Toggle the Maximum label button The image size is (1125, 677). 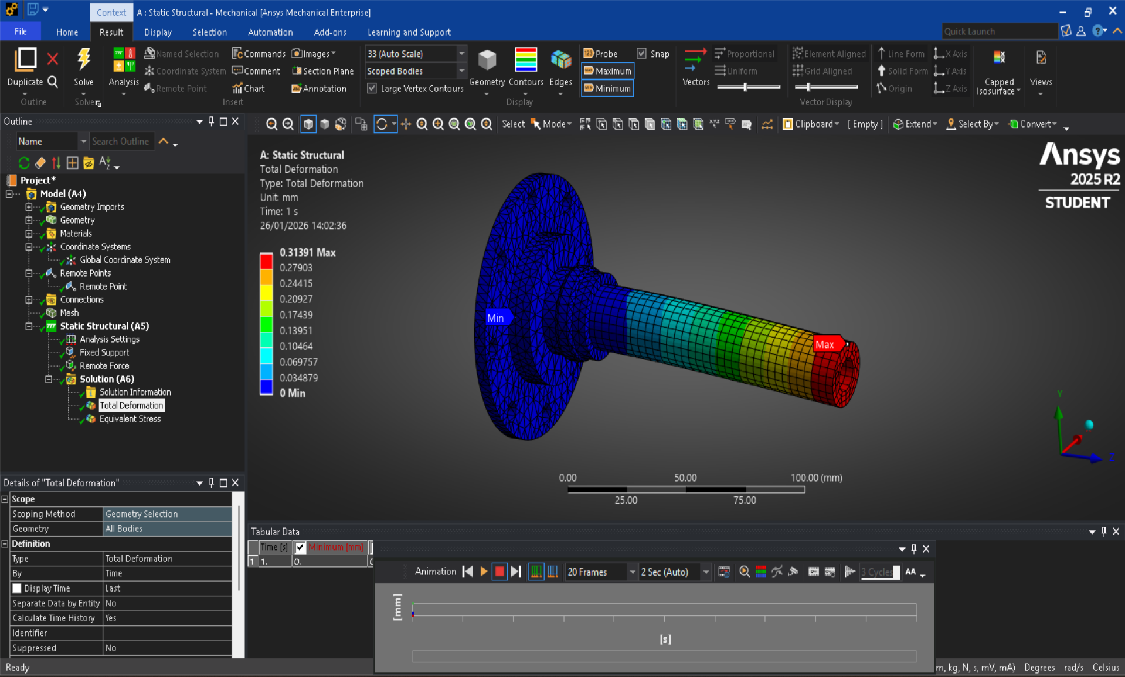(607, 71)
